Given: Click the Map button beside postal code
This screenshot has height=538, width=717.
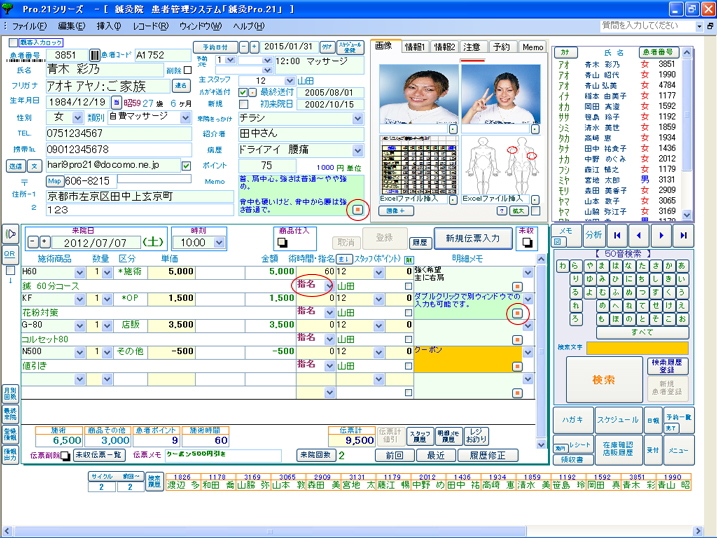Looking at the screenshot, I should pos(54,181).
